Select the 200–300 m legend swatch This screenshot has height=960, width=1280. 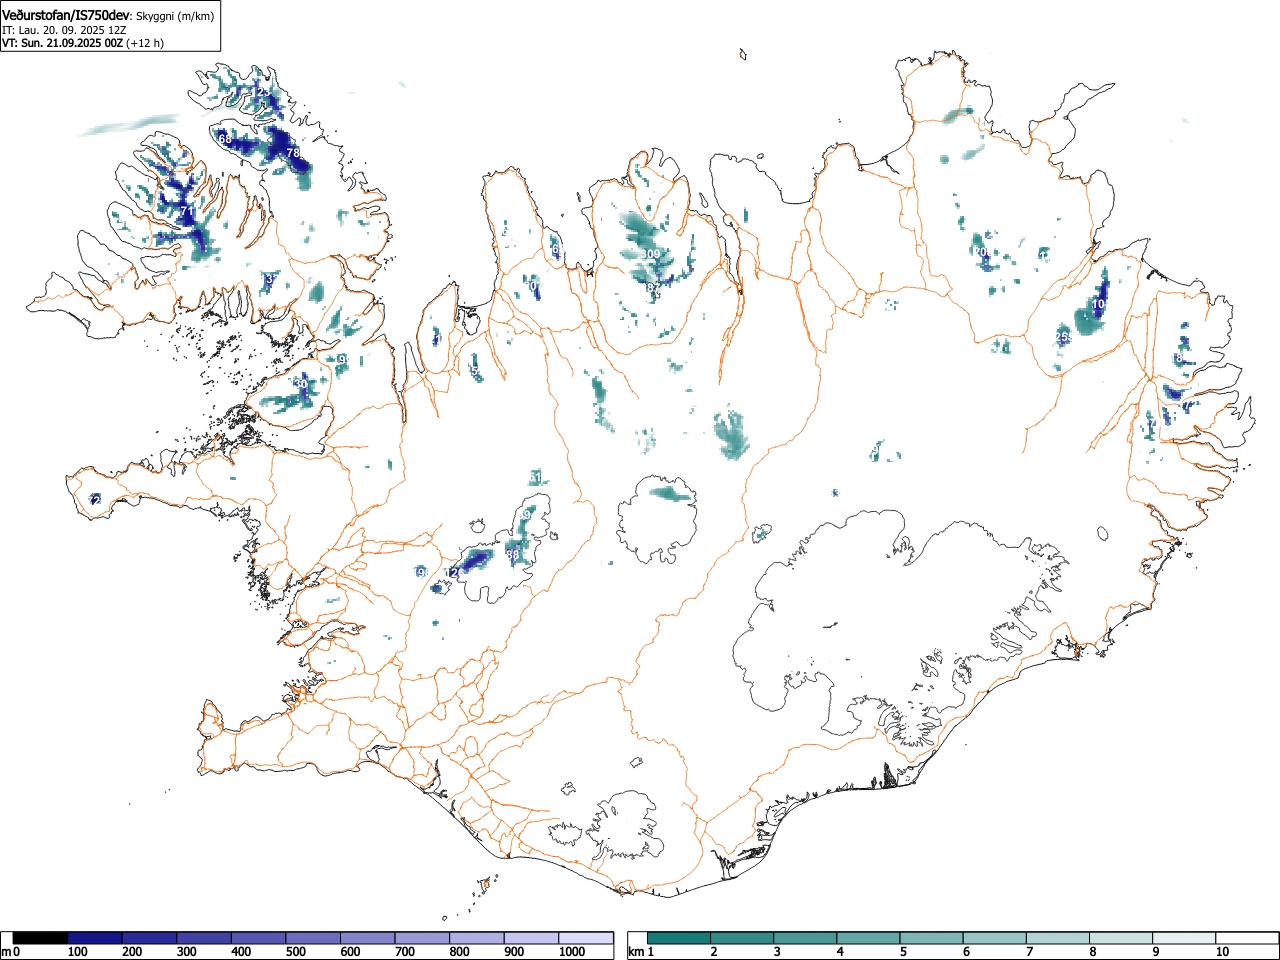(149, 938)
